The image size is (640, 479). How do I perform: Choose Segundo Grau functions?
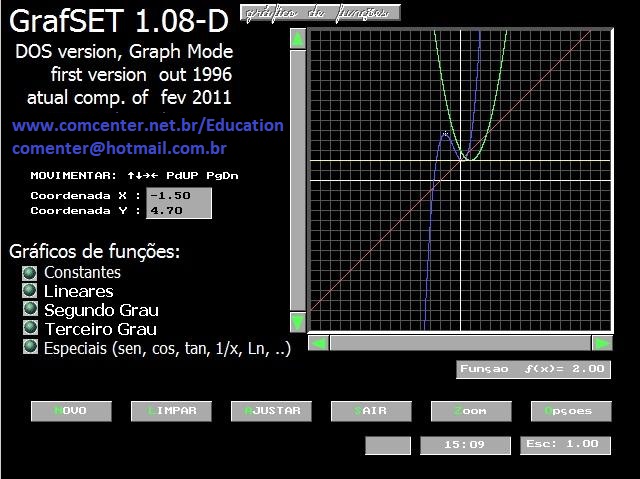pyautogui.click(x=29, y=310)
